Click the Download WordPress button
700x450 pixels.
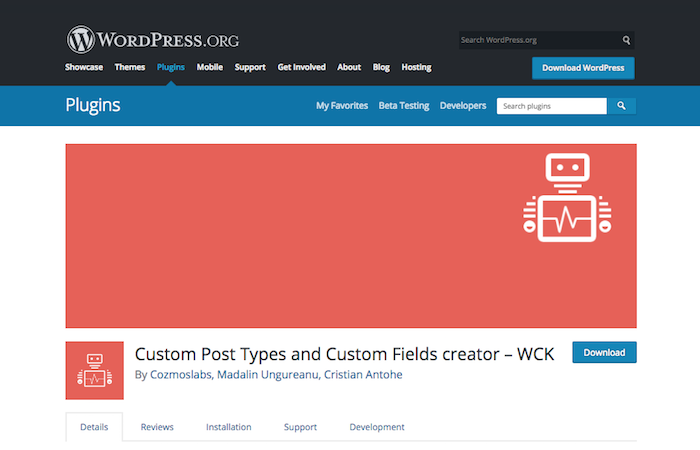[583, 68]
